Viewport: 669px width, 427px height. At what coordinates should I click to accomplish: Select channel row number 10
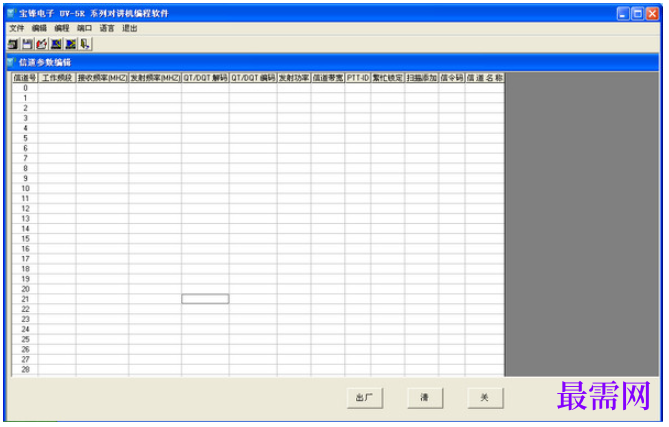click(x=25, y=189)
